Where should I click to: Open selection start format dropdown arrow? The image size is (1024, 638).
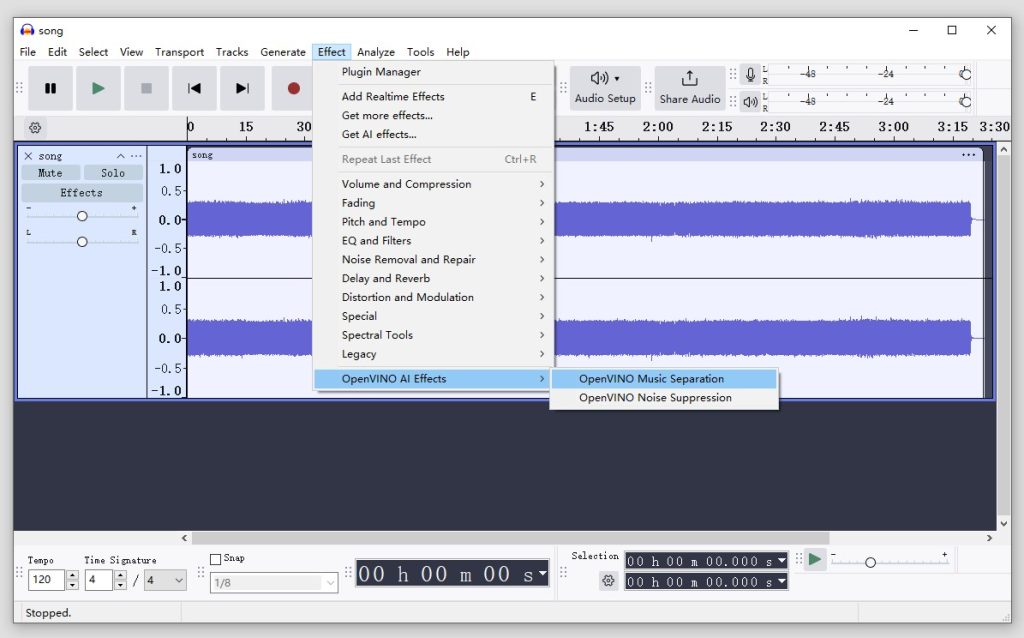click(x=782, y=560)
